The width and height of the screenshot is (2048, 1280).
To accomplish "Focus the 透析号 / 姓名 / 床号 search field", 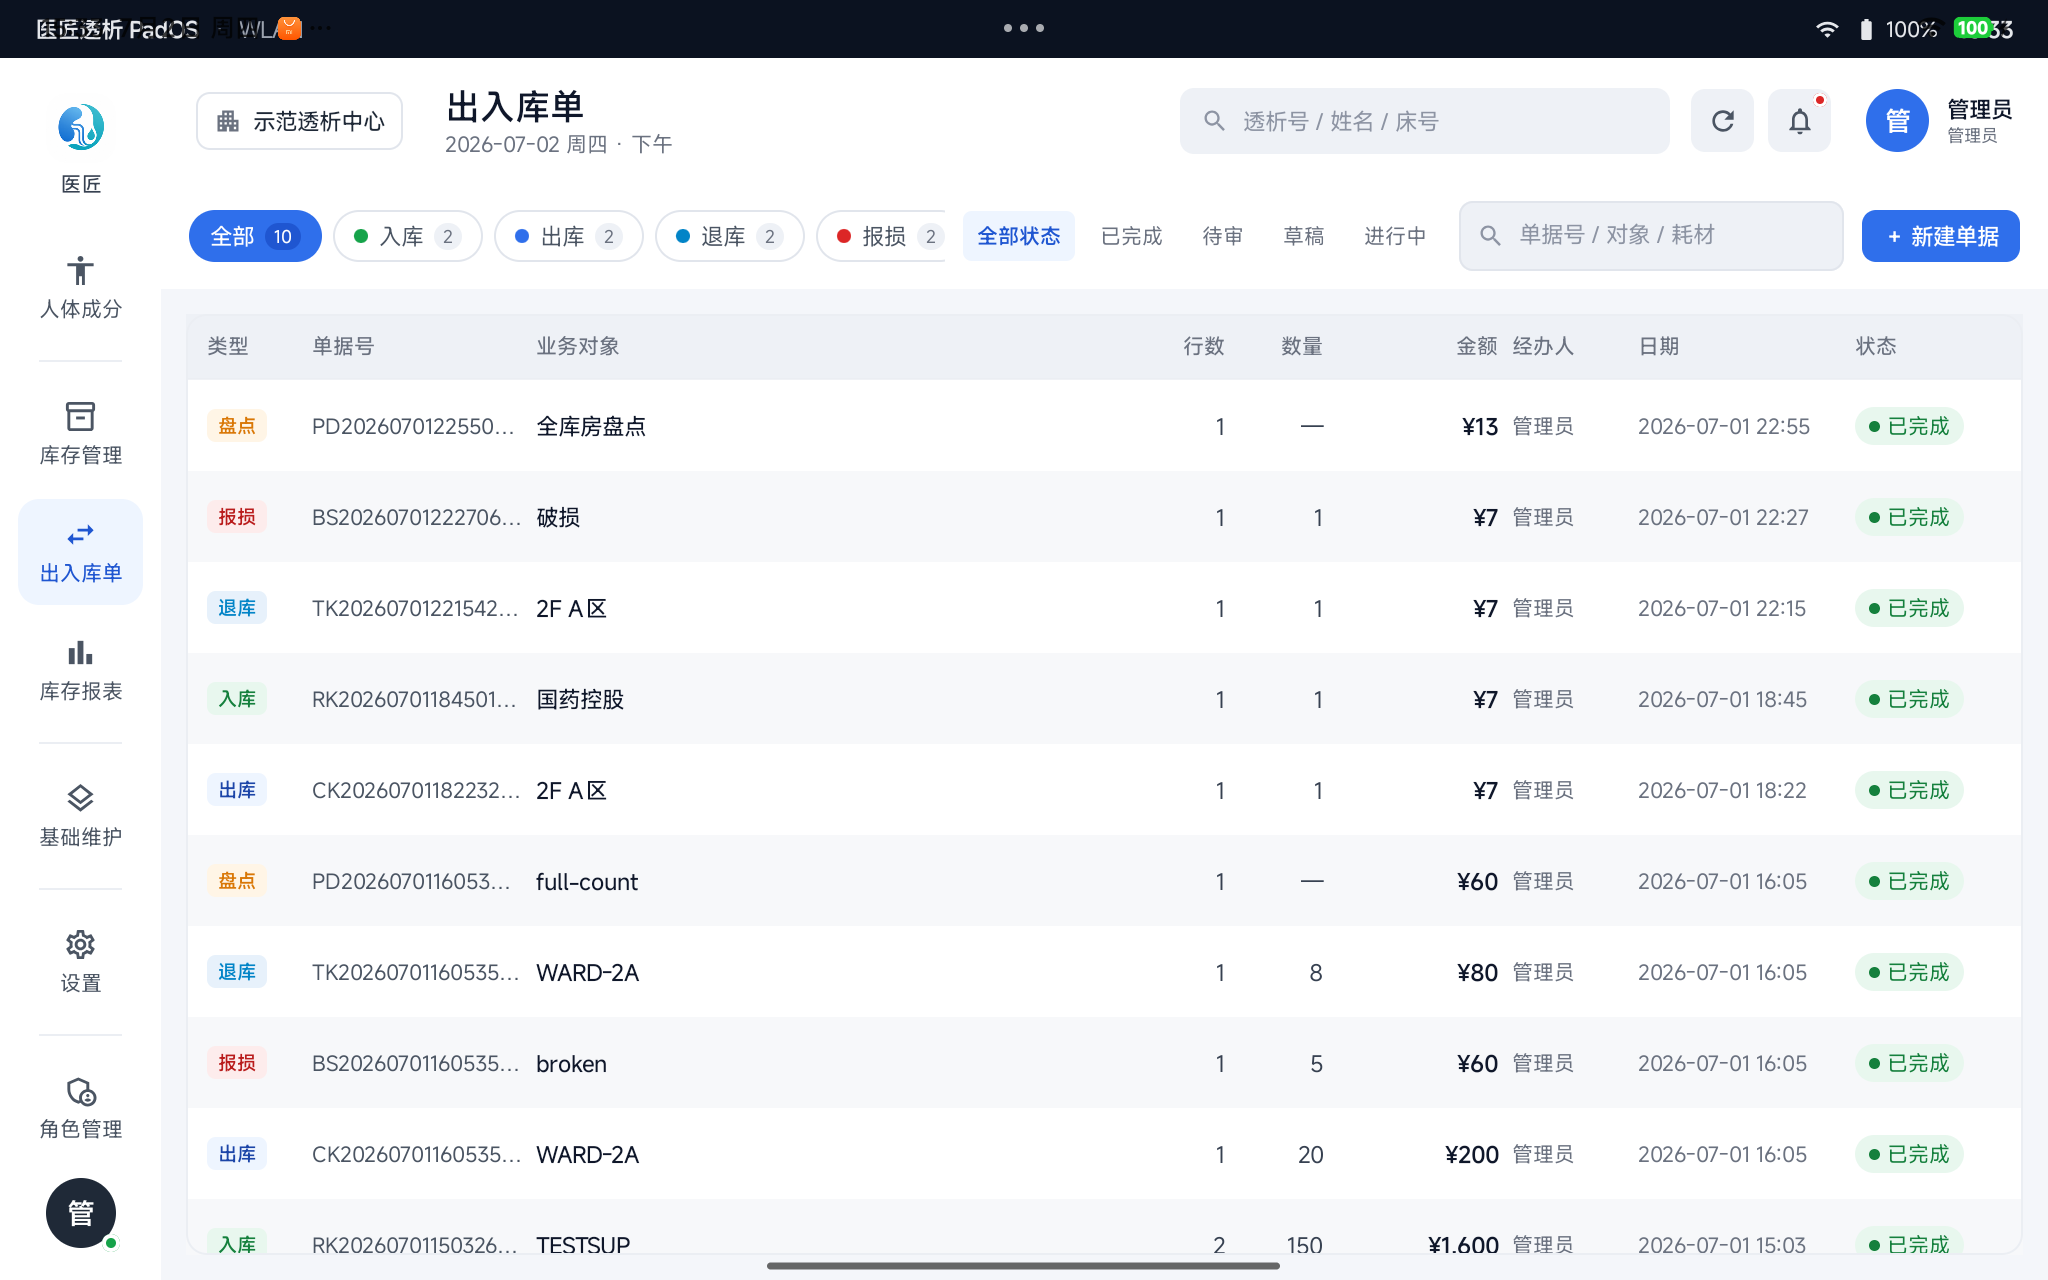I will [x=1424, y=121].
